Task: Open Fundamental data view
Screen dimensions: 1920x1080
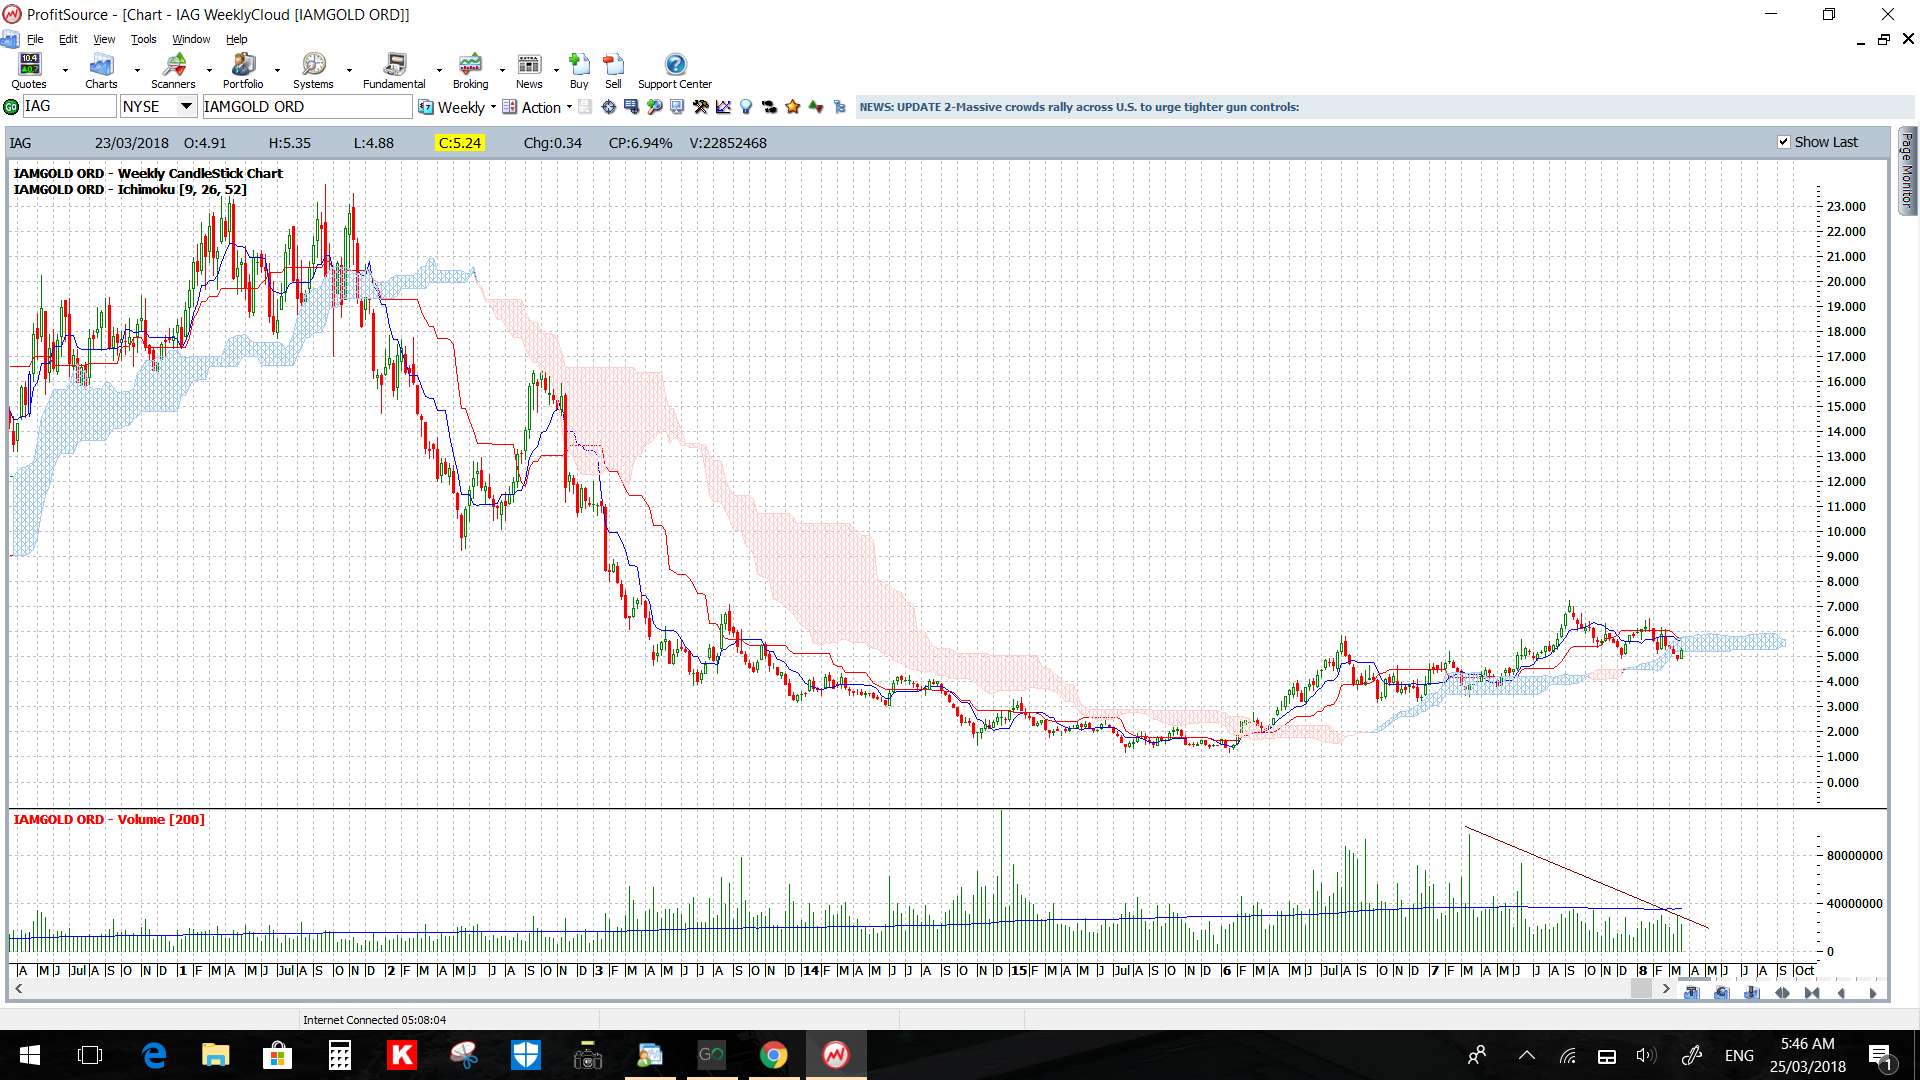Action: [394, 71]
